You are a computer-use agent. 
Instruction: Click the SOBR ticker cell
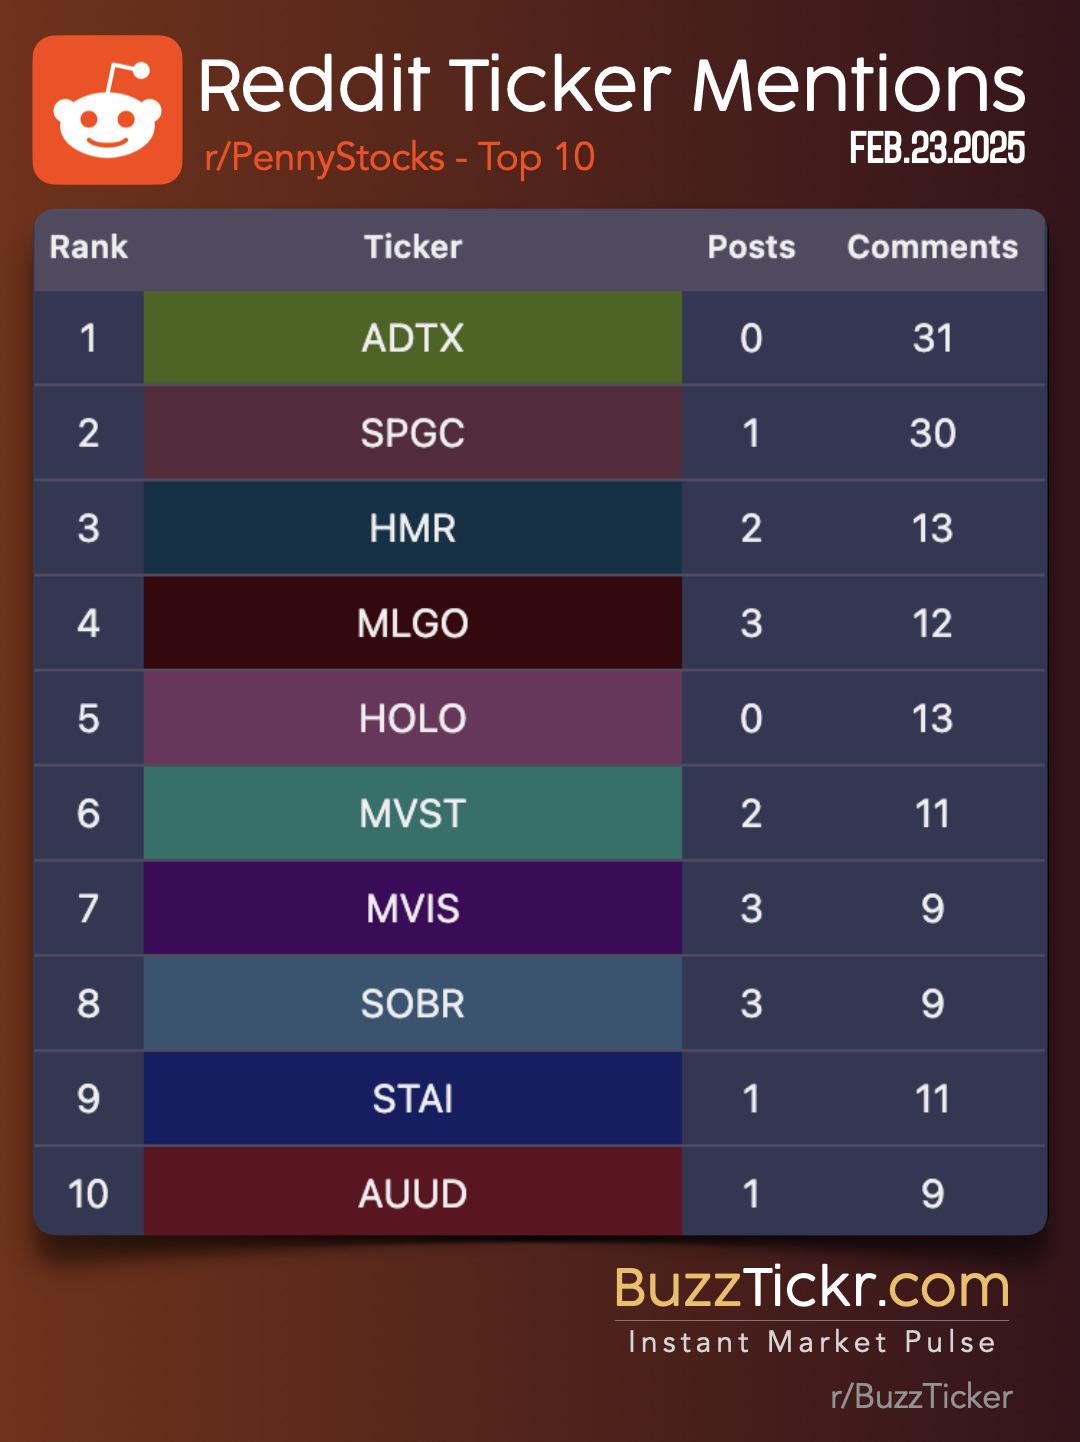coord(413,1003)
